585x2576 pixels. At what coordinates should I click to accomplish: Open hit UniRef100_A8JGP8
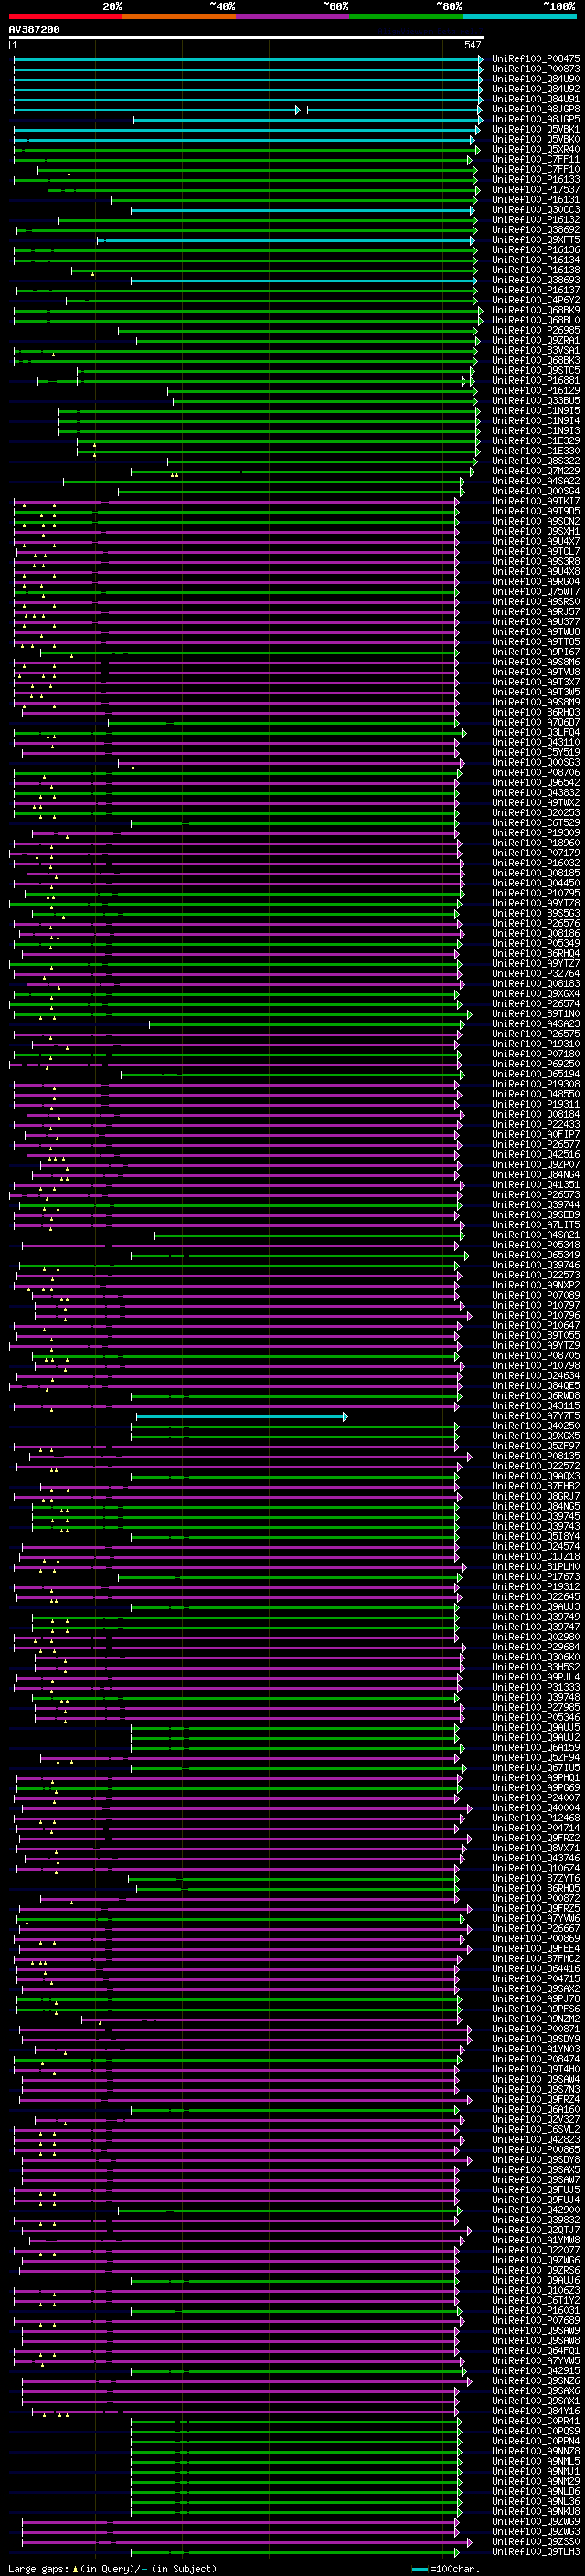coord(536,109)
